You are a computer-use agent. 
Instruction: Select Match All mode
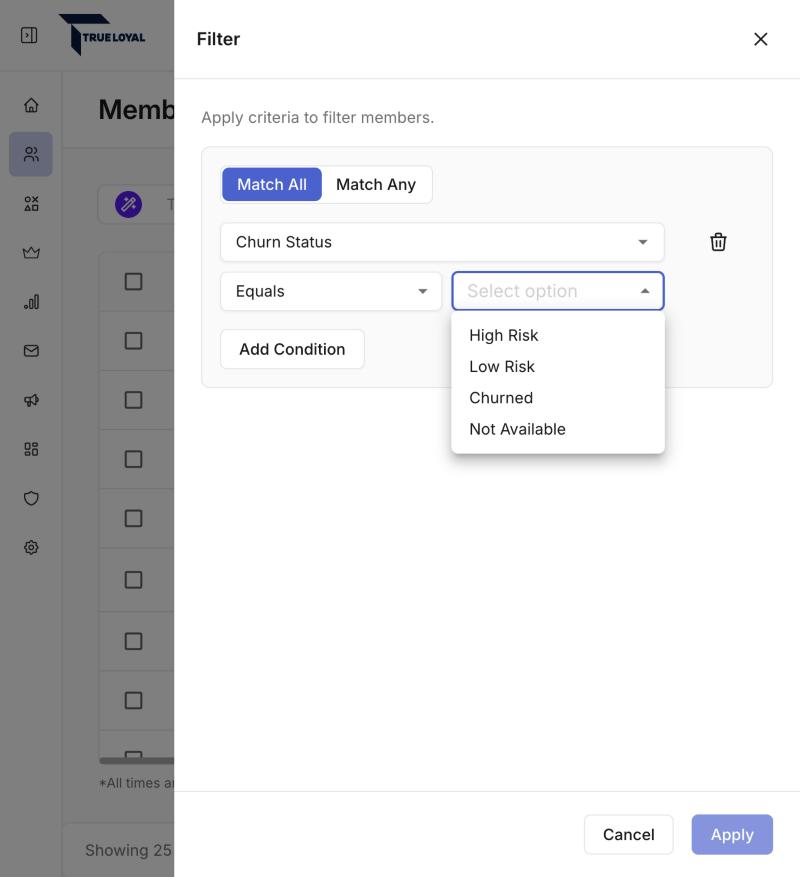[x=272, y=185]
